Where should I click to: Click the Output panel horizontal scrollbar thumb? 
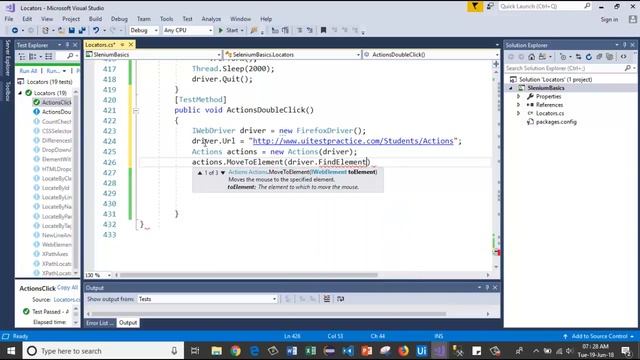[x=269, y=314]
